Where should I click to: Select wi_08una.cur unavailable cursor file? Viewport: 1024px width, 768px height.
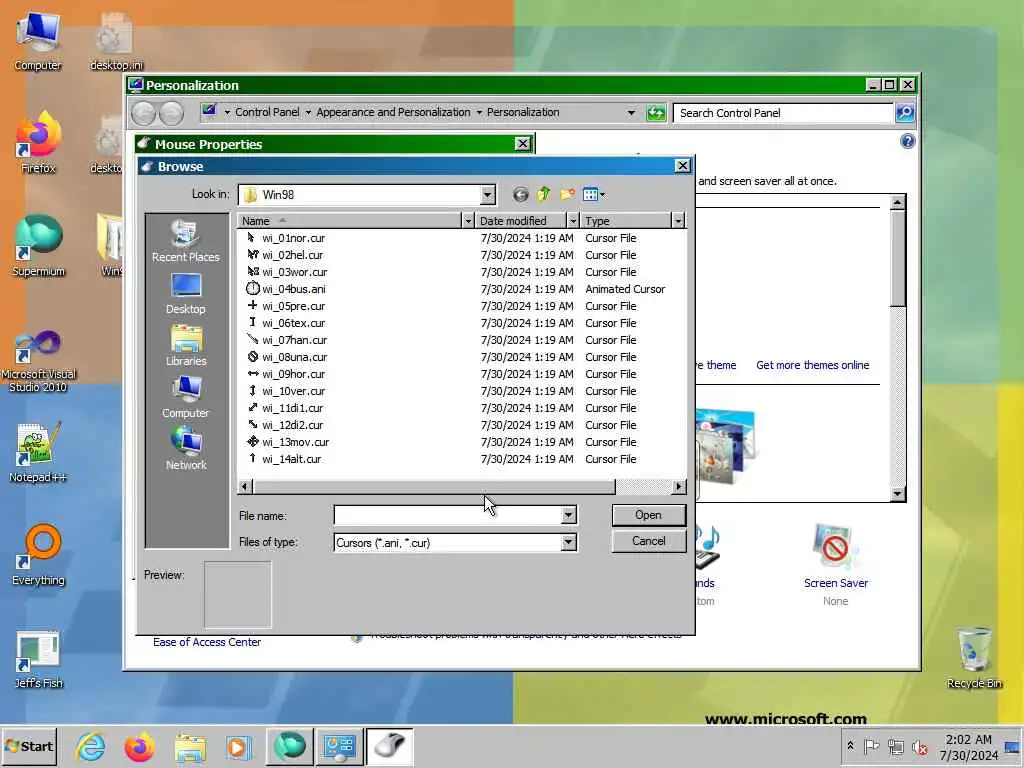tap(294, 357)
